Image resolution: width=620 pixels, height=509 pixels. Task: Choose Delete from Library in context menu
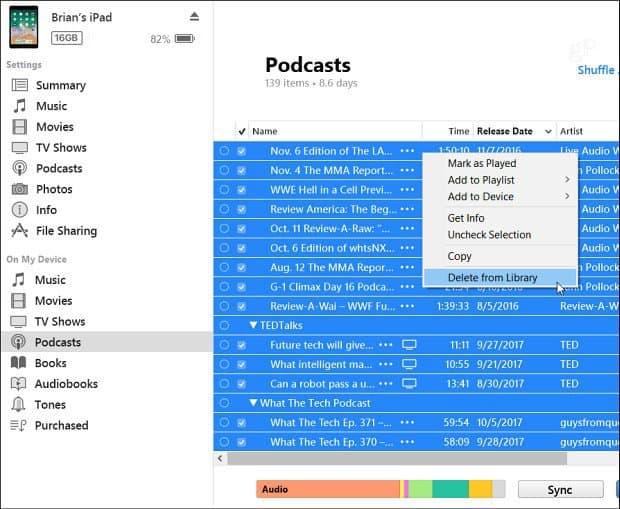coord(492,278)
